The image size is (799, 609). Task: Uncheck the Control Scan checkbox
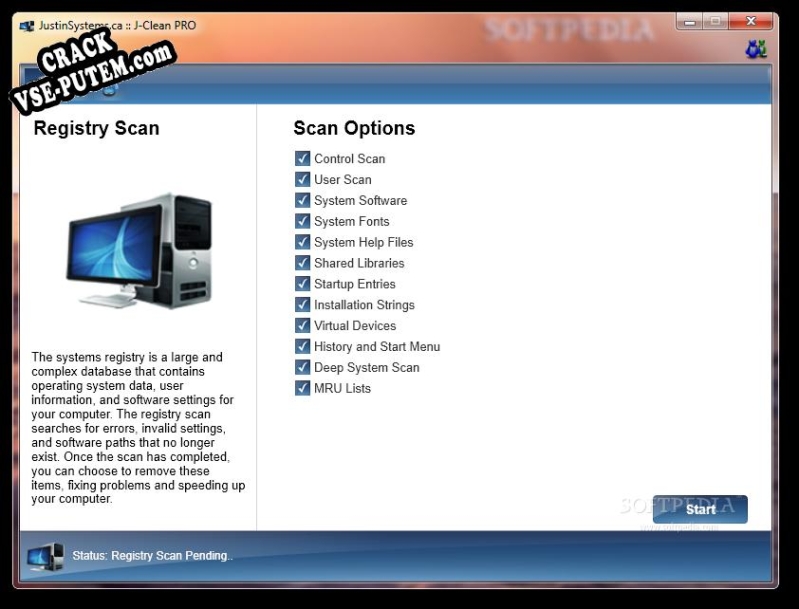(x=302, y=158)
